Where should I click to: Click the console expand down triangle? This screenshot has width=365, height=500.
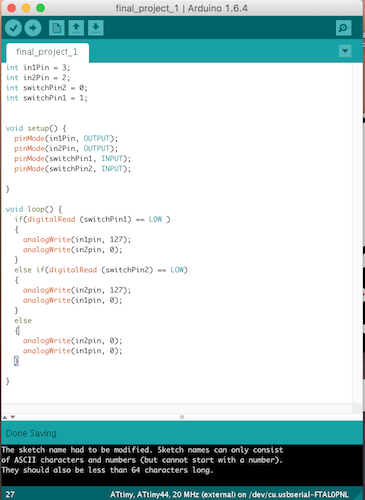click(x=13, y=417)
